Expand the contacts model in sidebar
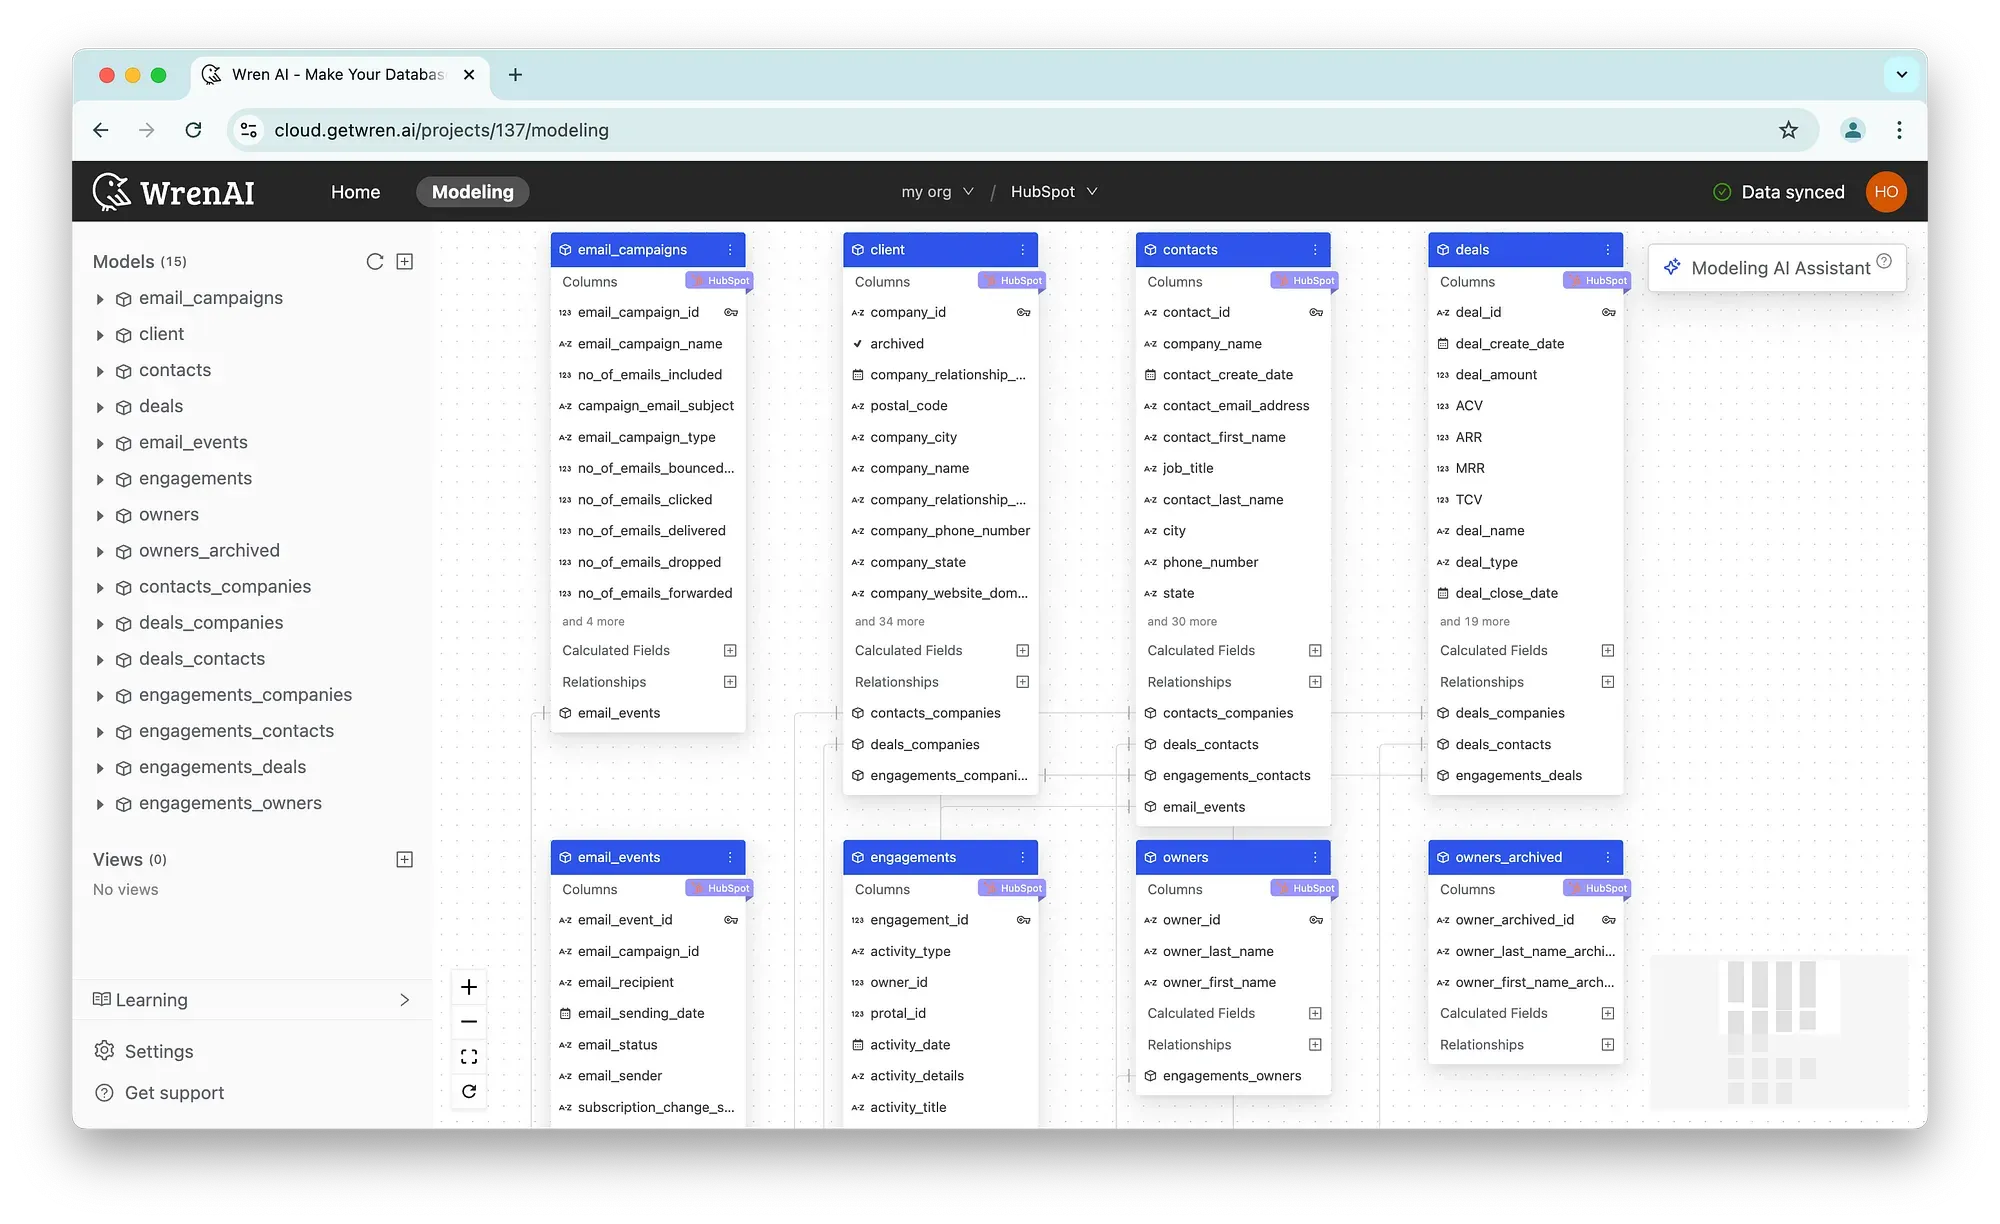The width and height of the screenshot is (2000, 1224). click(100, 371)
